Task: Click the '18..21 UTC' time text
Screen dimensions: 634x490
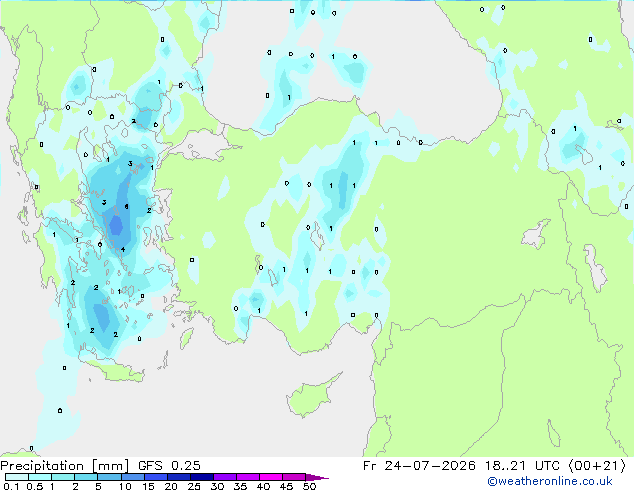Action: pyautogui.click(x=522, y=466)
